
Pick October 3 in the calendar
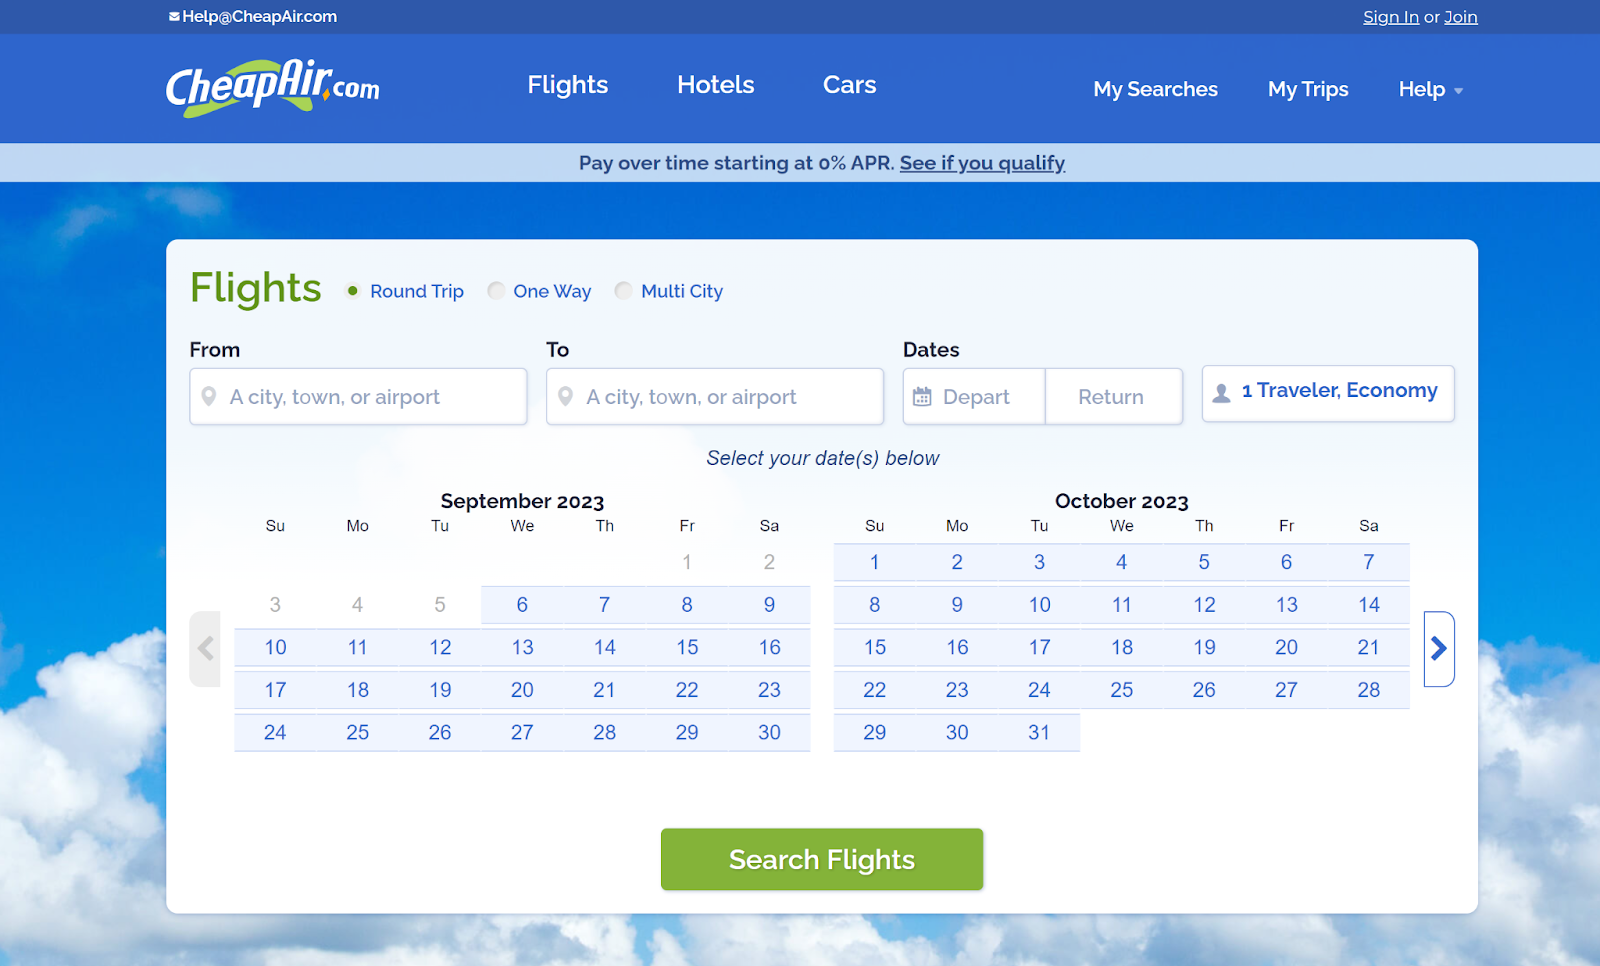1040,562
